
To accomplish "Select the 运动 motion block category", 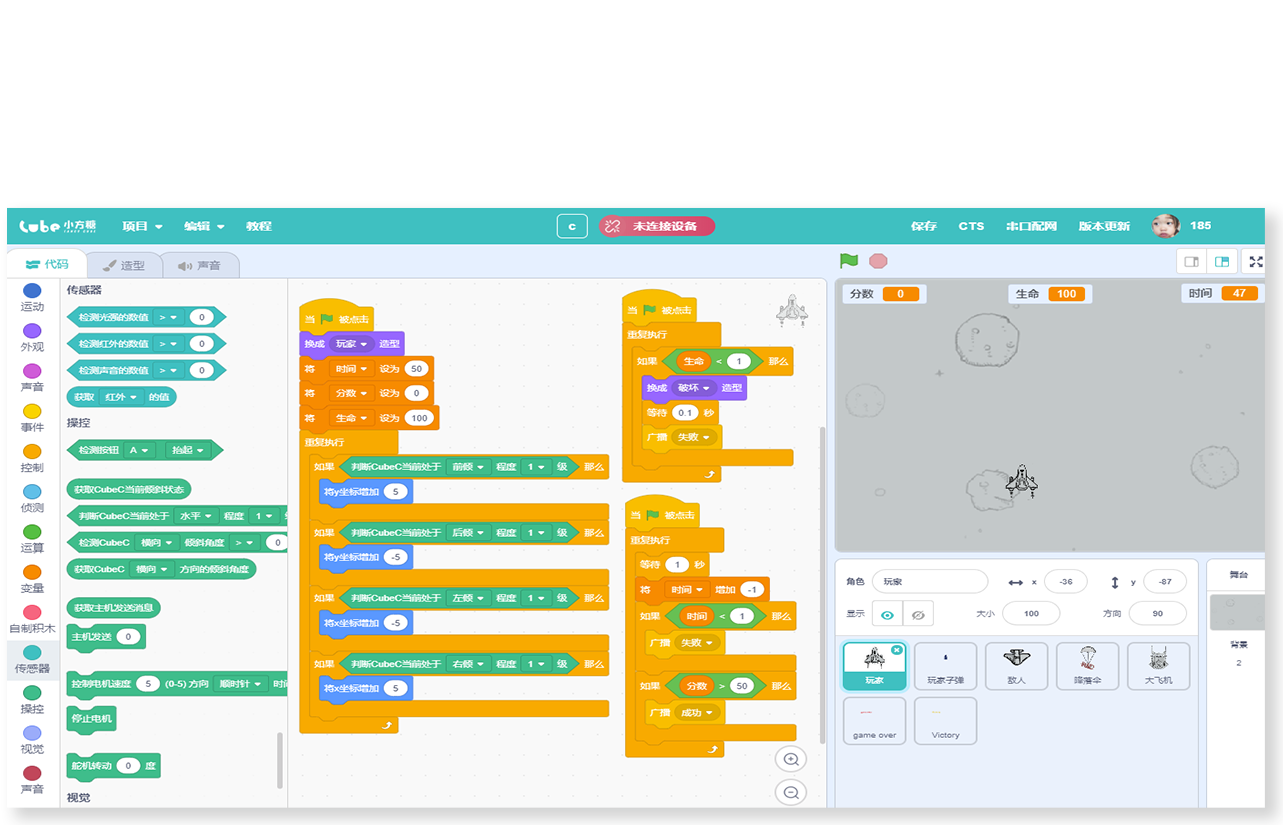I will pyautogui.click(x=32, y=297).
